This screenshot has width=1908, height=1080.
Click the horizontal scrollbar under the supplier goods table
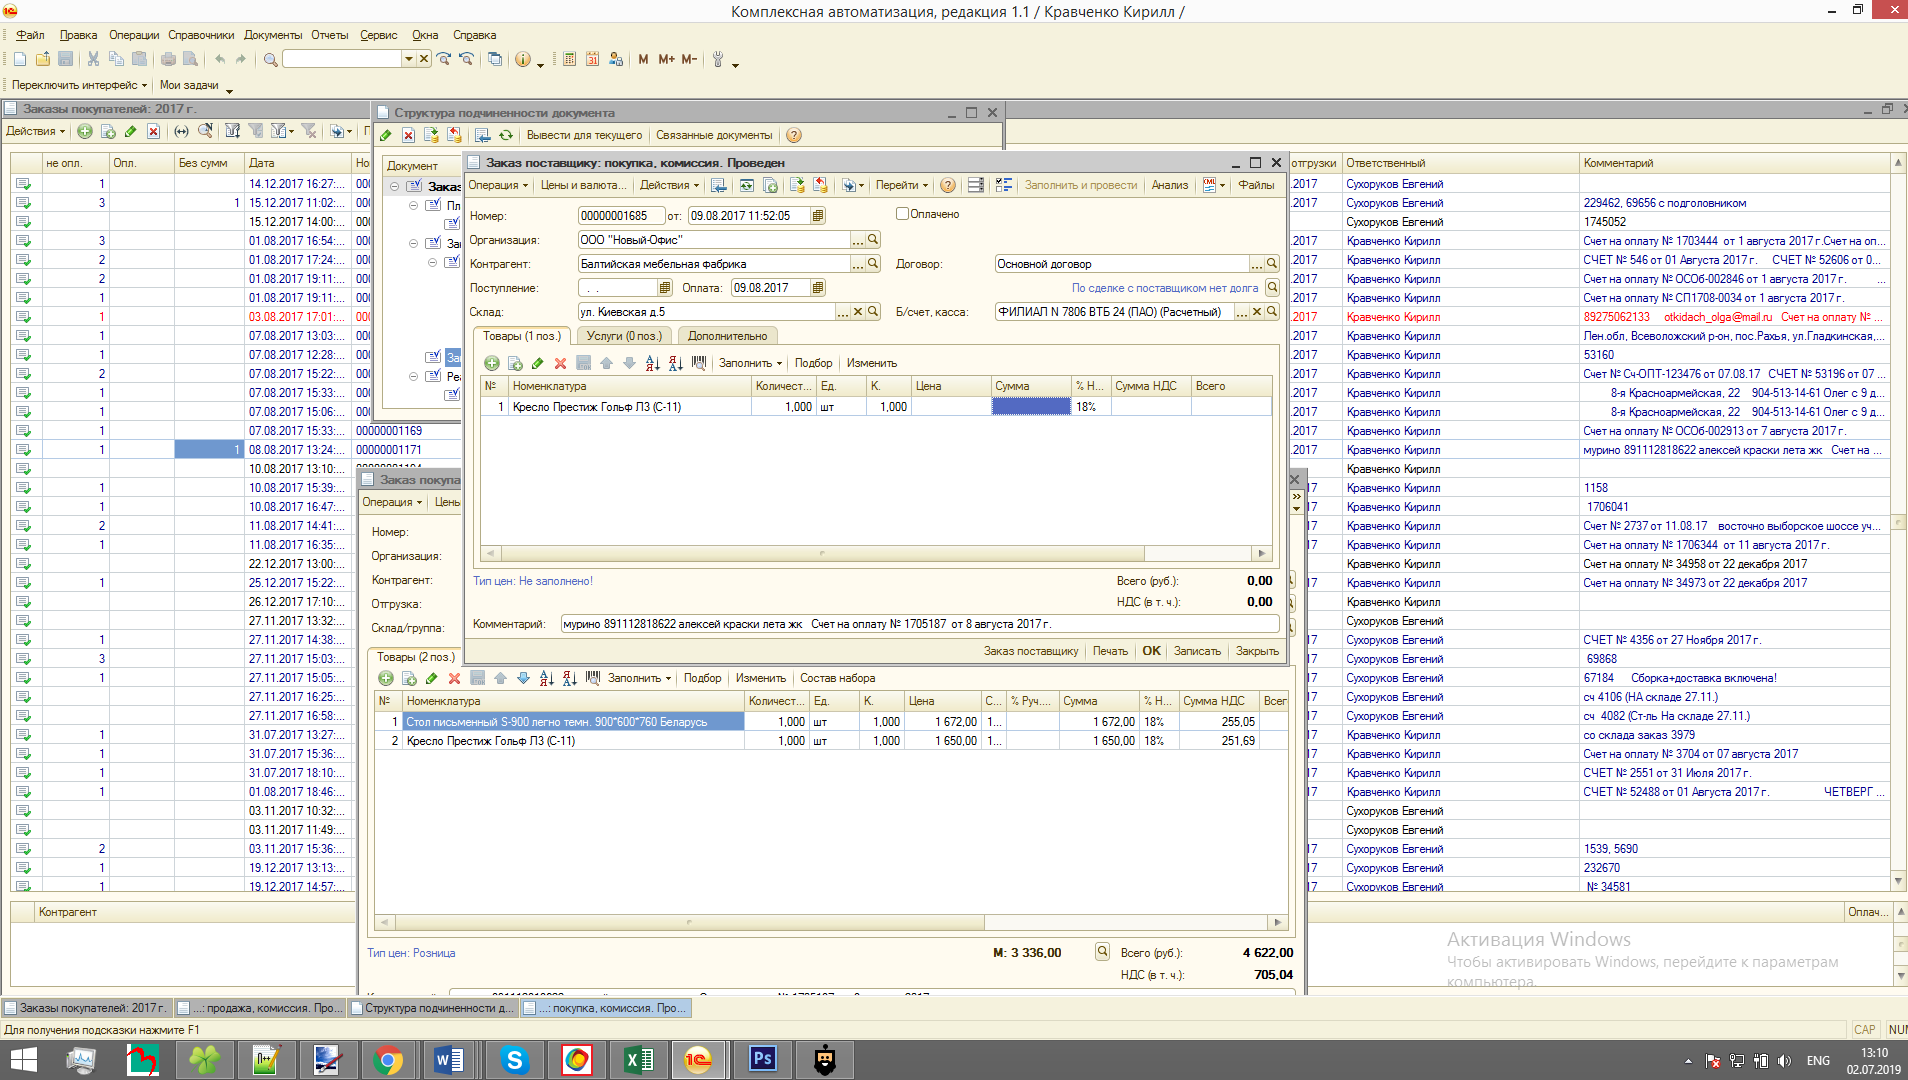pos(820,553)
